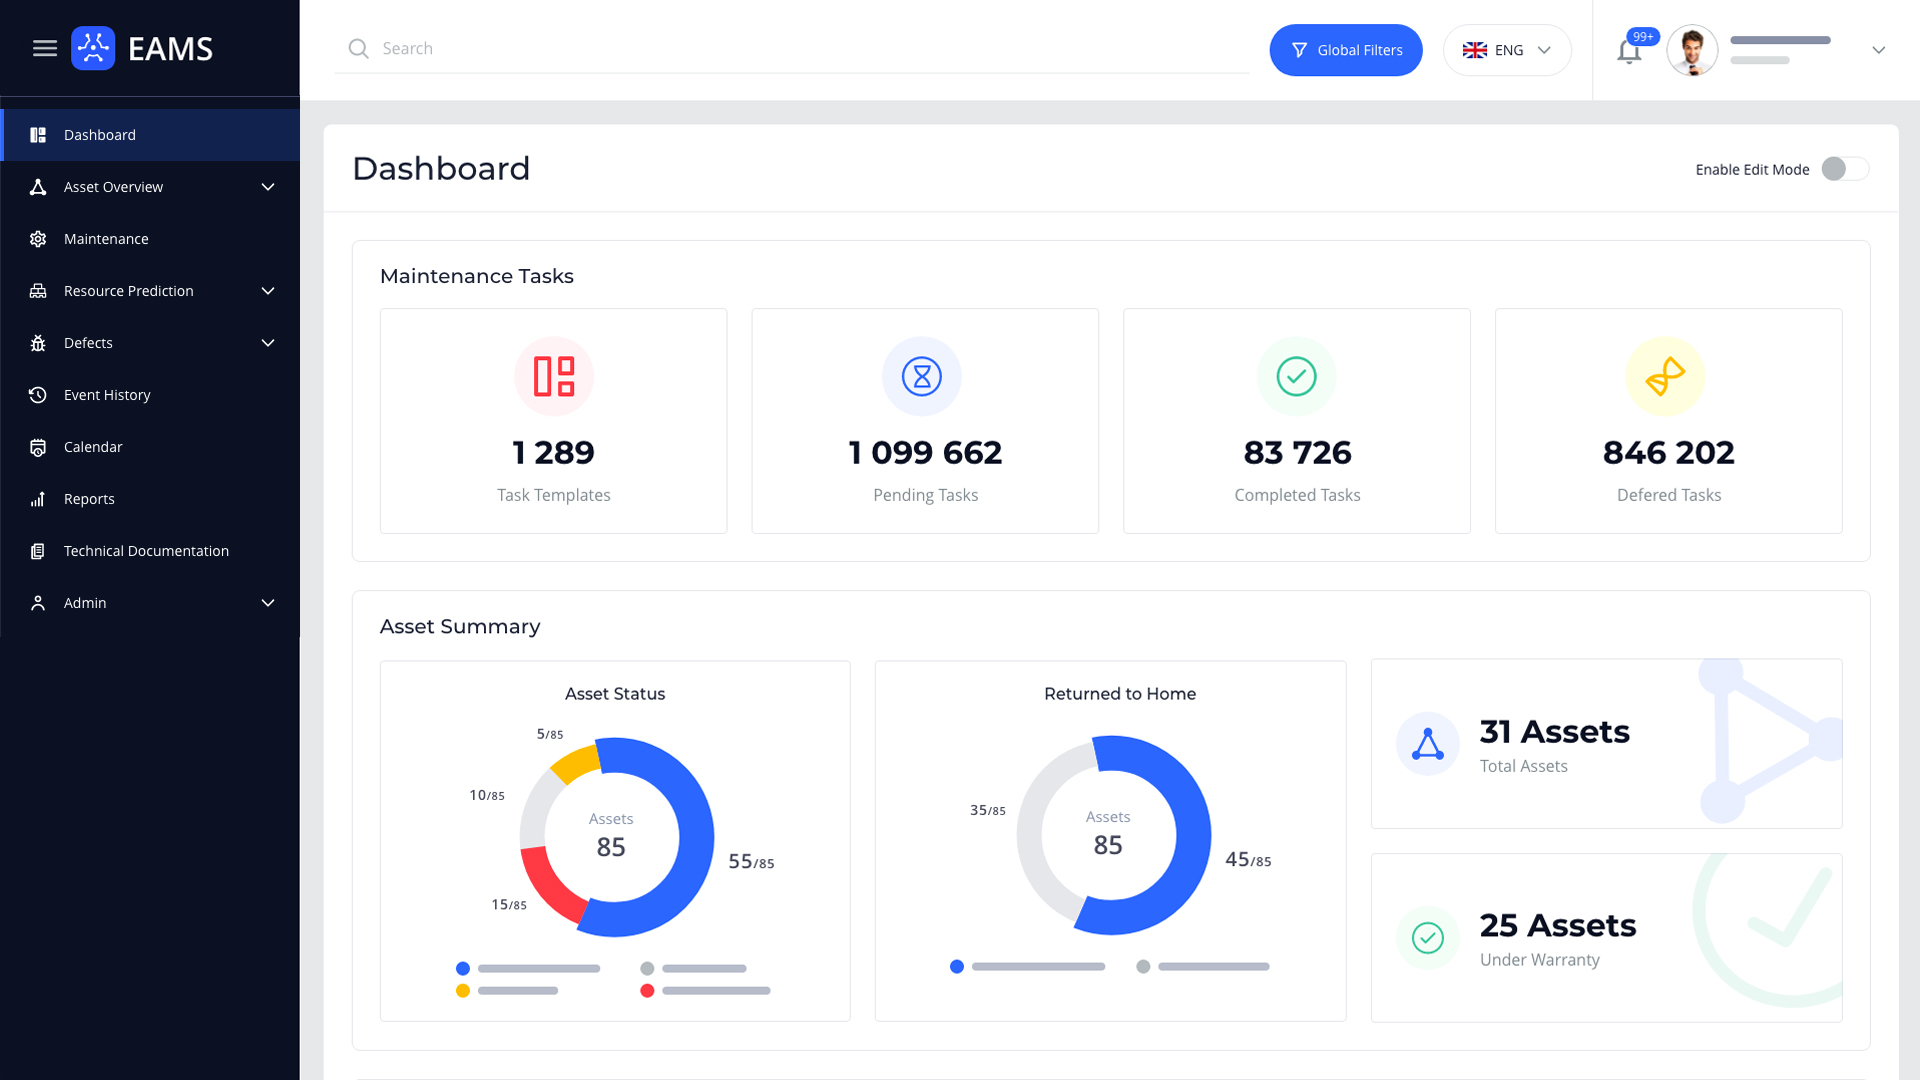Image resolution: width=1920 pixels, height=1080 pixels.
Task: Toggle the Enable Edit Mode switch
Action: click(1845, 169)
